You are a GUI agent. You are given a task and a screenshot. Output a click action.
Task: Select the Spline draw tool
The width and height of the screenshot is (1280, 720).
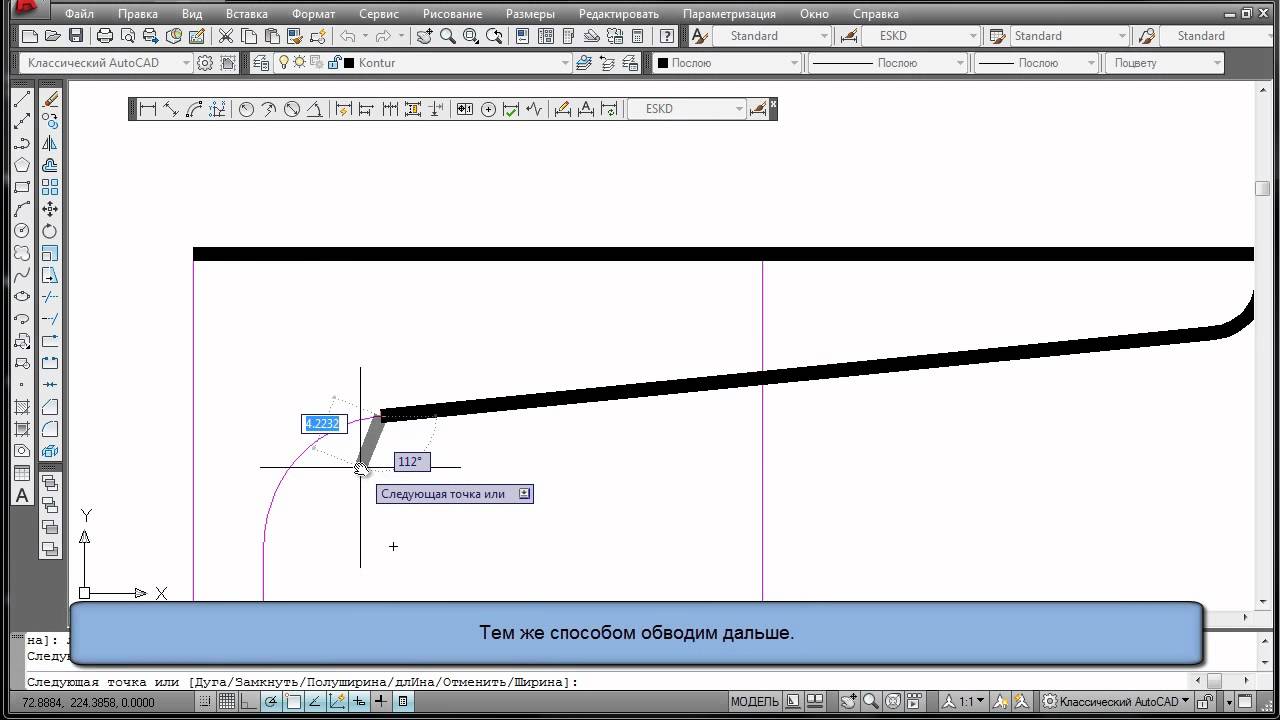point(21,275)
